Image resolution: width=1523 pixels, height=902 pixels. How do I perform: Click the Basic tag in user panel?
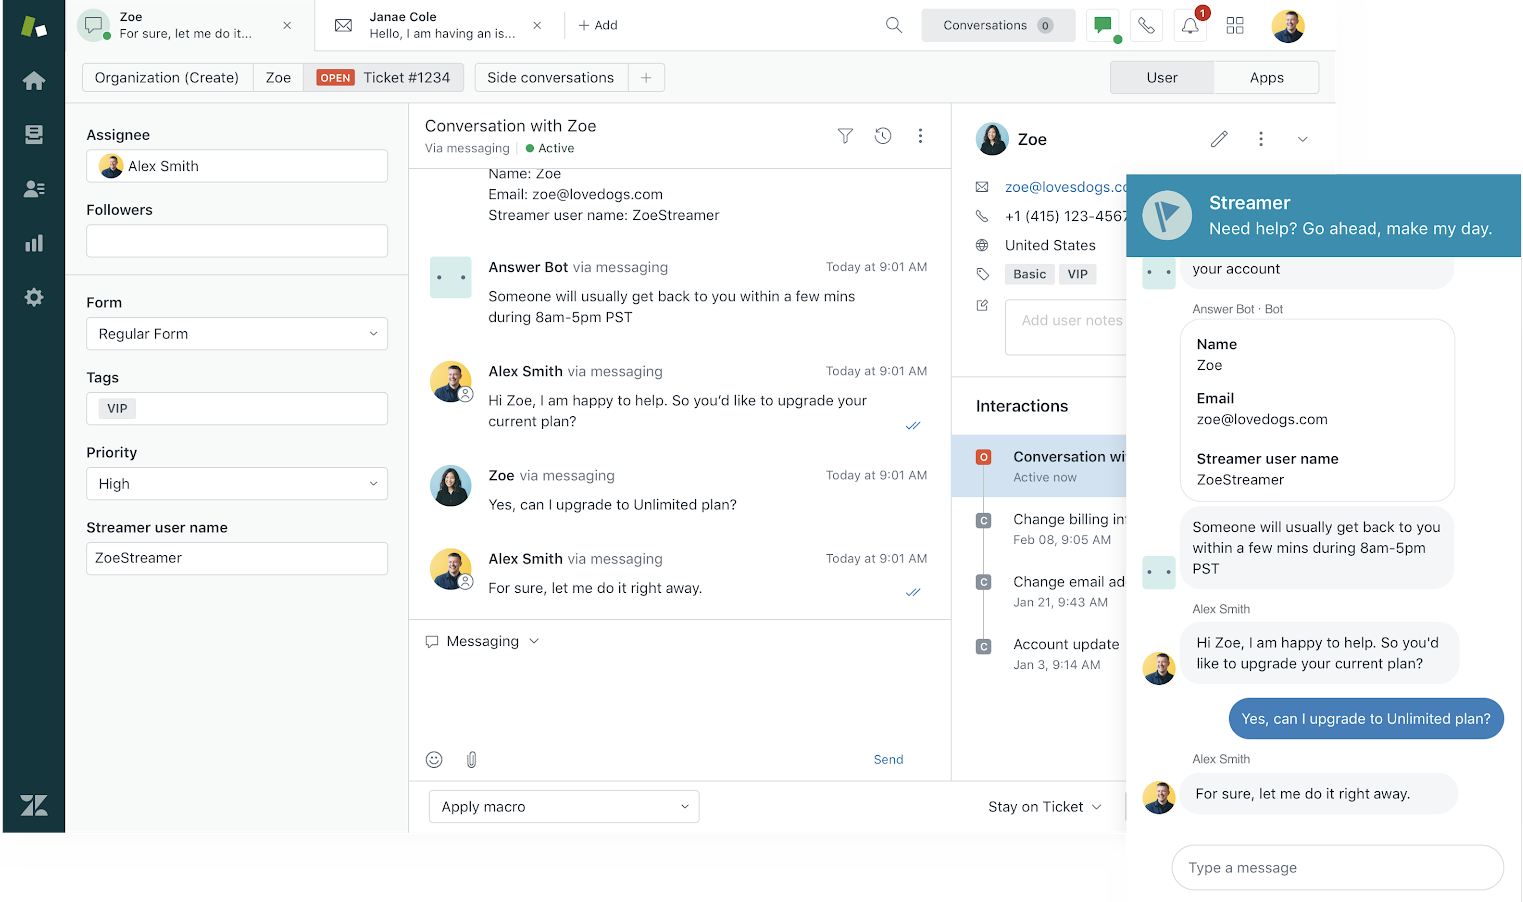tap(1029, 275)
